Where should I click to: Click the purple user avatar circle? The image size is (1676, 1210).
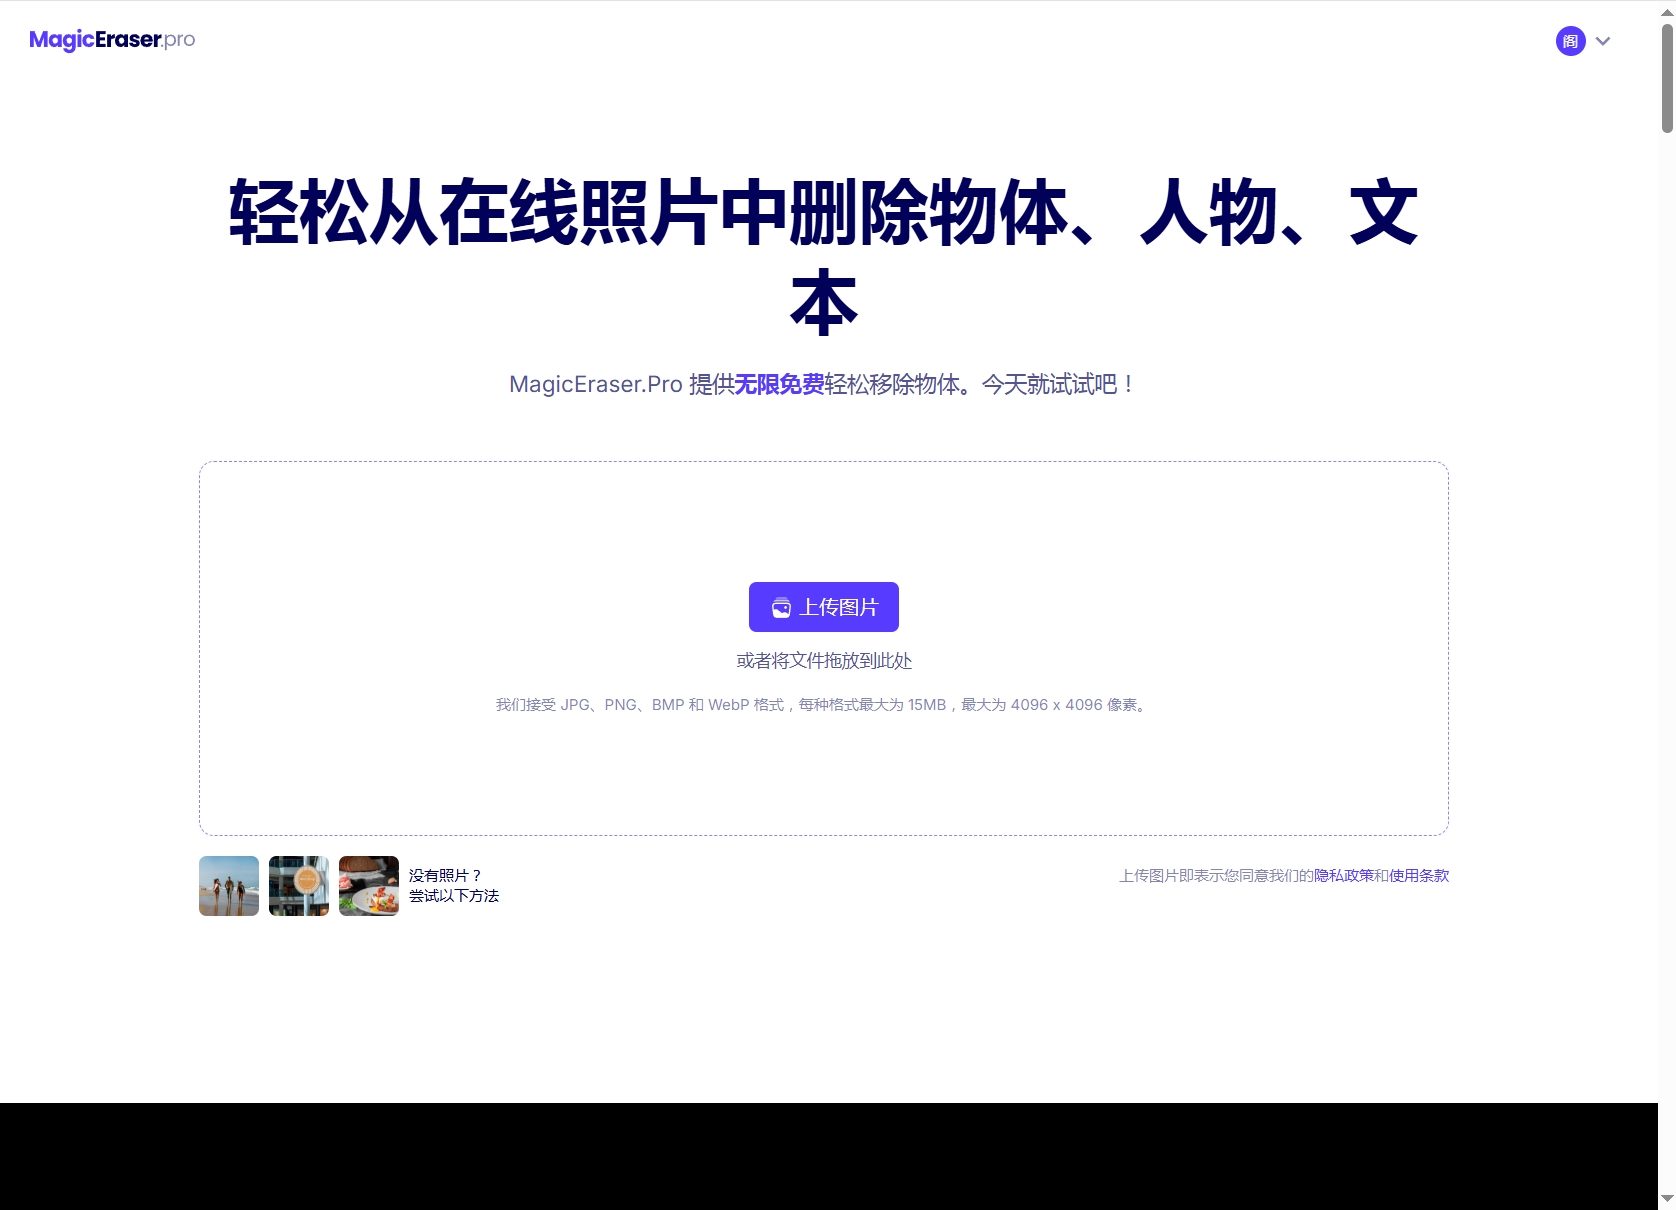click(x=1570, y=41)
